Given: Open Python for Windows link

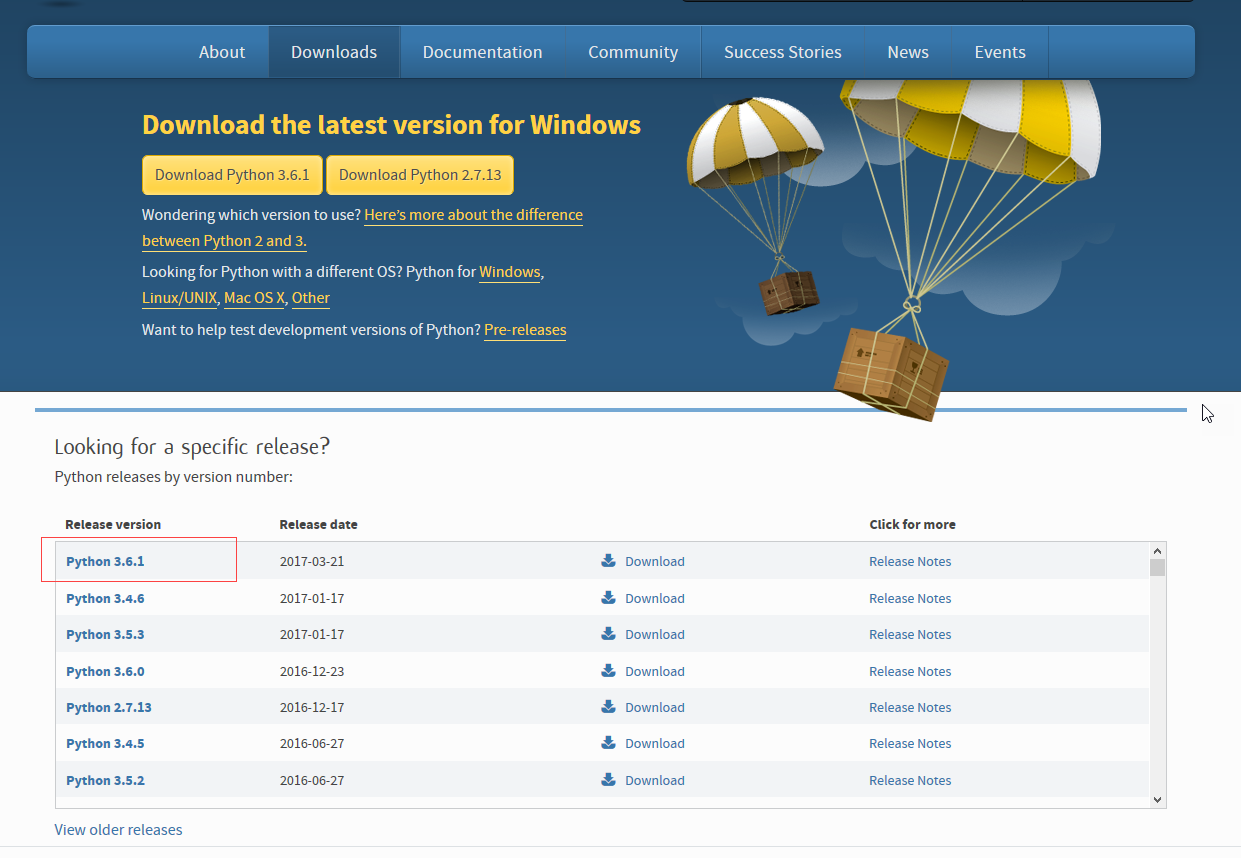Looking at the screenshot, I should 510,272.
